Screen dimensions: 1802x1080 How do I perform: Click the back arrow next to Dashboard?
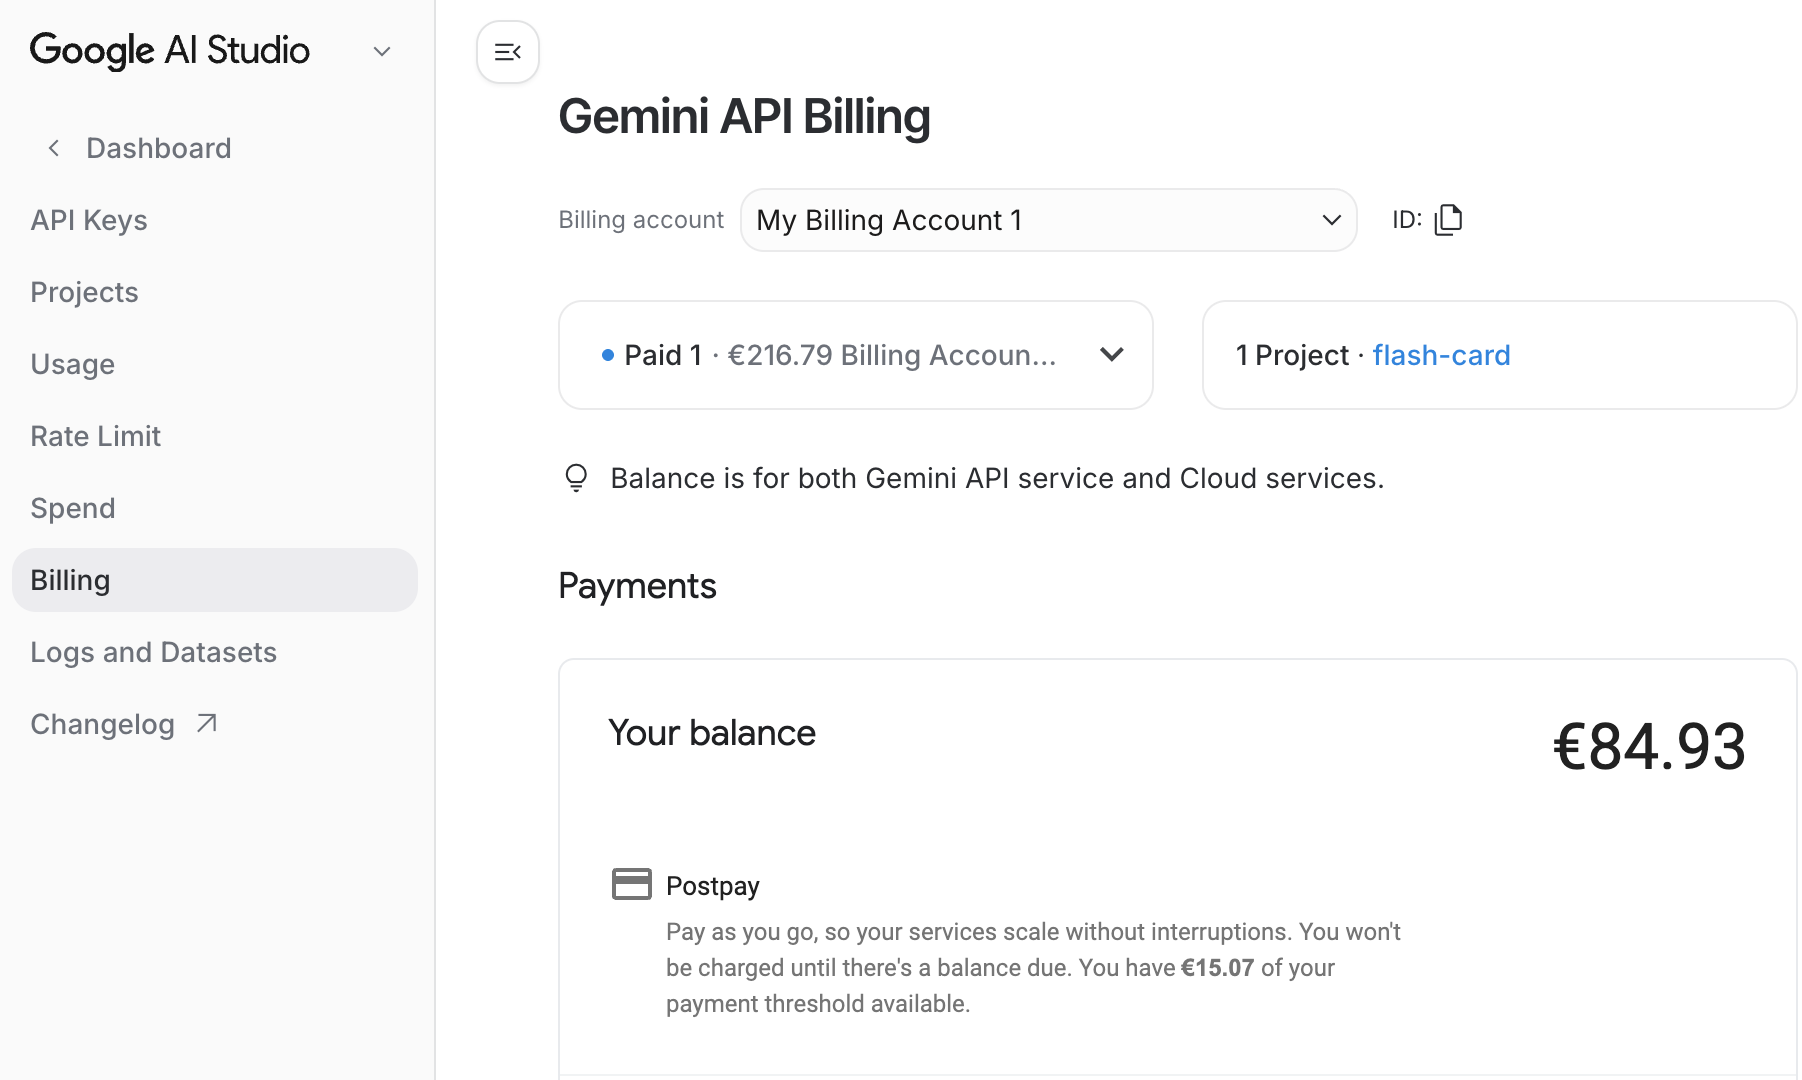[x=53, y=147]
